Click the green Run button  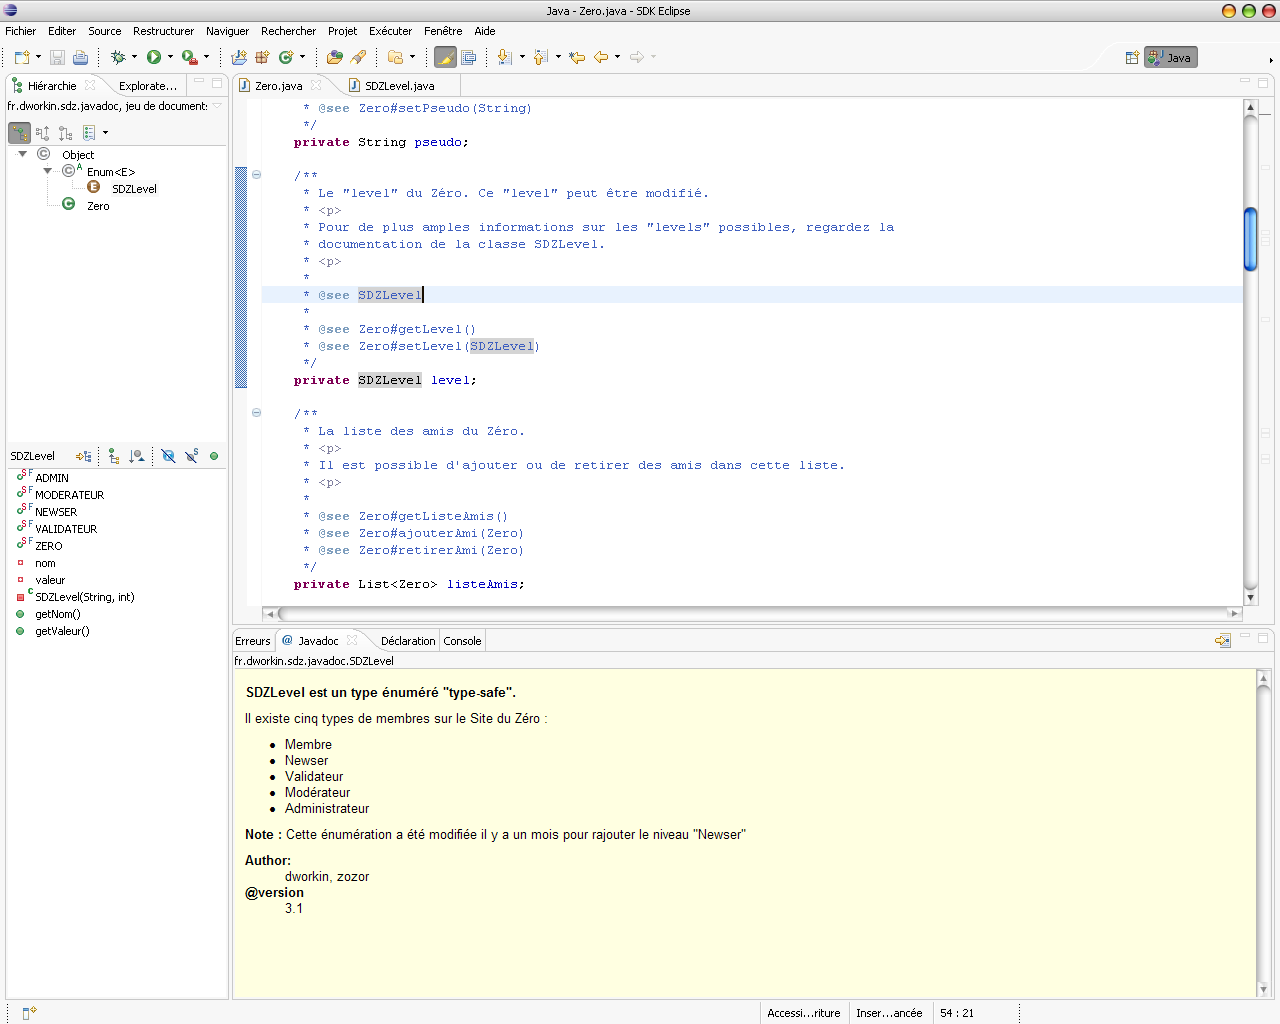pyautogui.click(x=154, y=58)
